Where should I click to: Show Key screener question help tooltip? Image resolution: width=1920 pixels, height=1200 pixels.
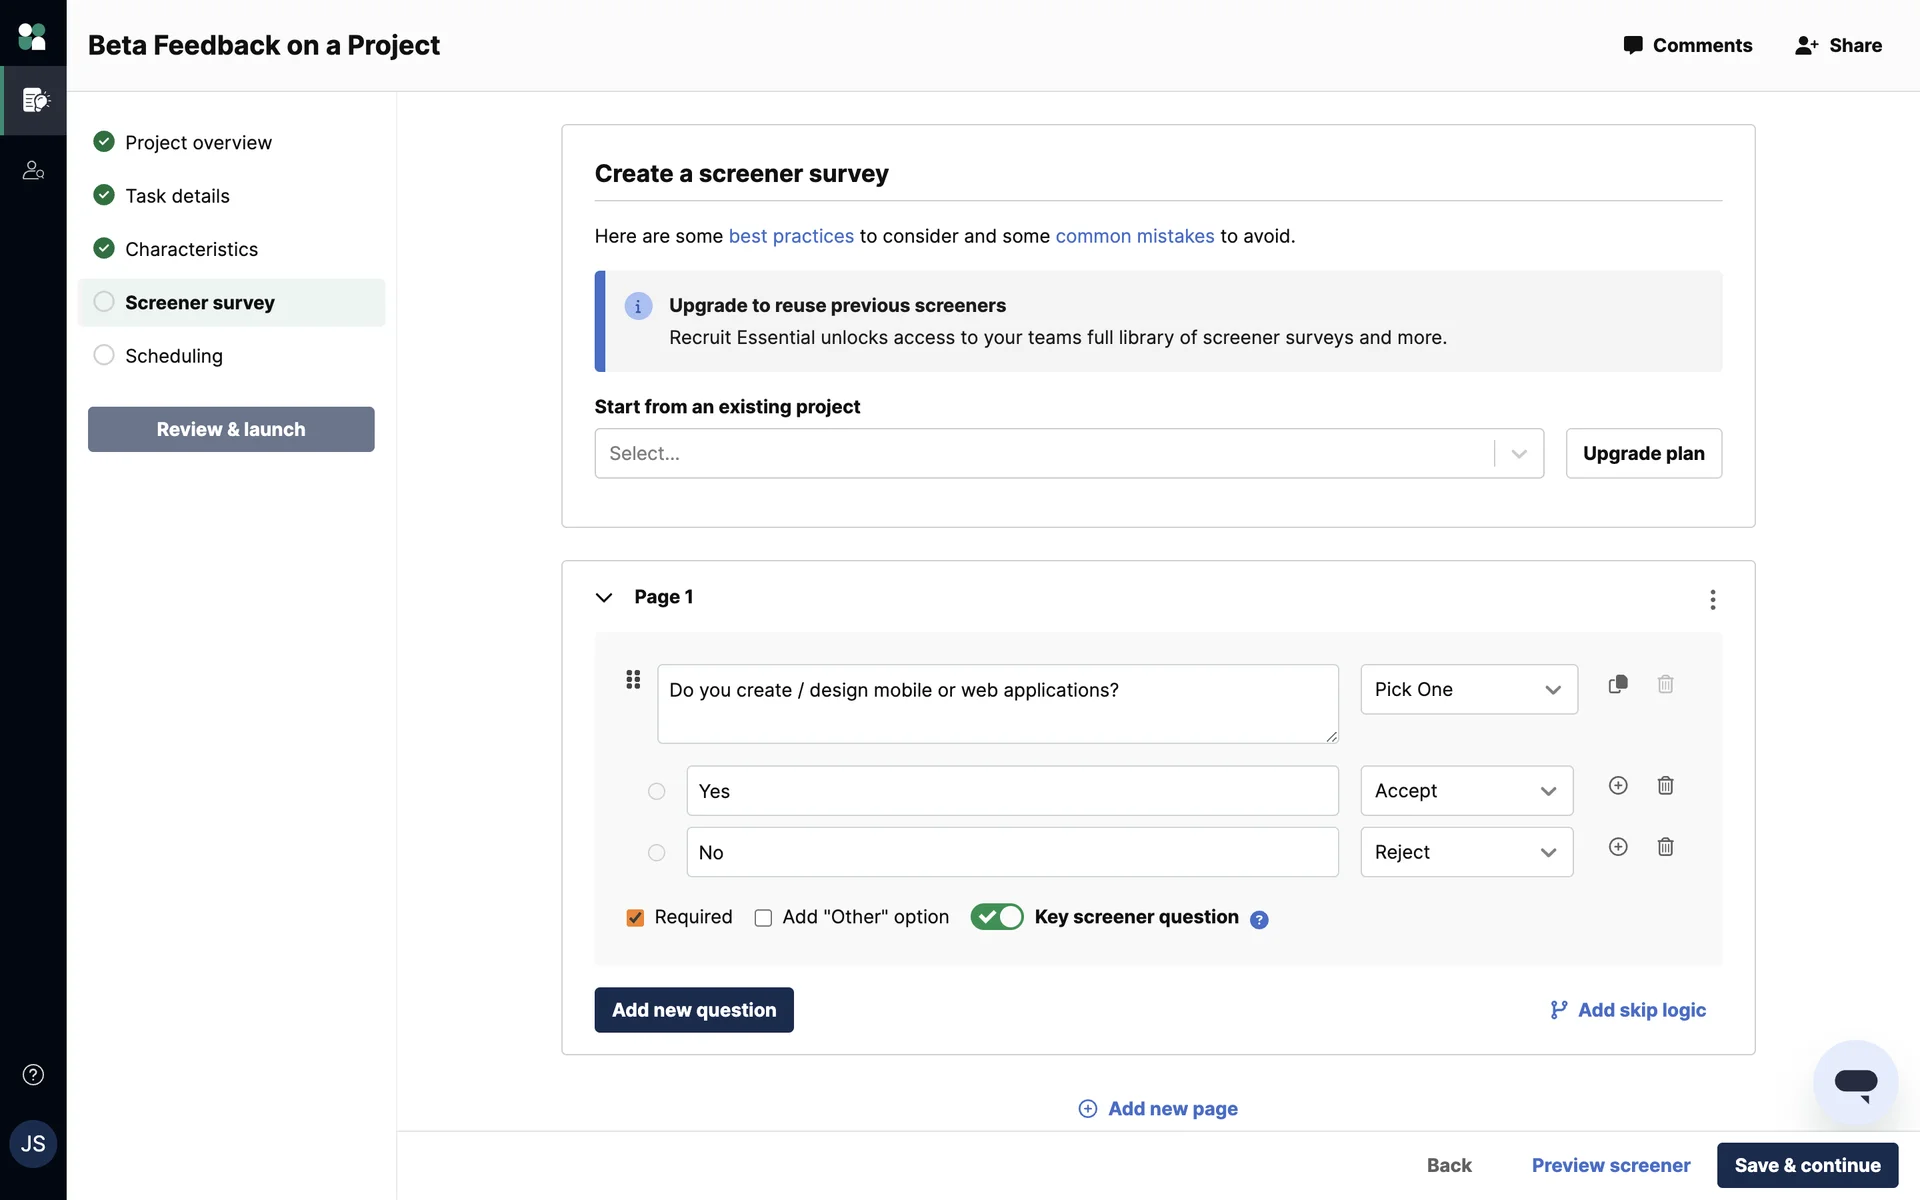tap(1259, 920)
